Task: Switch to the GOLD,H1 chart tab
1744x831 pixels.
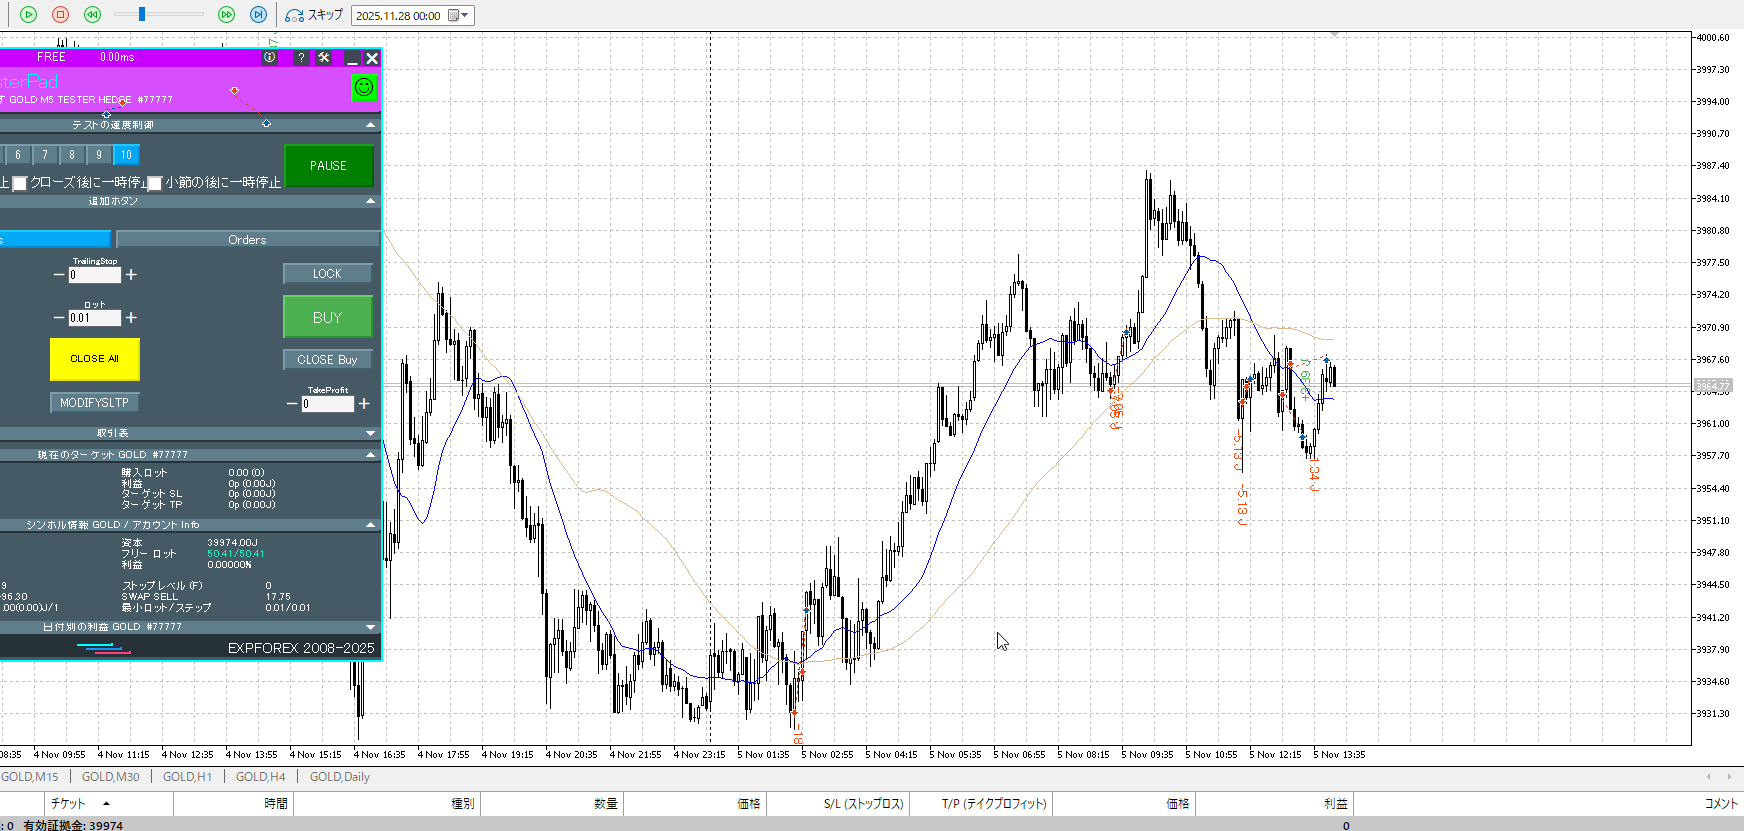Action: coord(187,777)
